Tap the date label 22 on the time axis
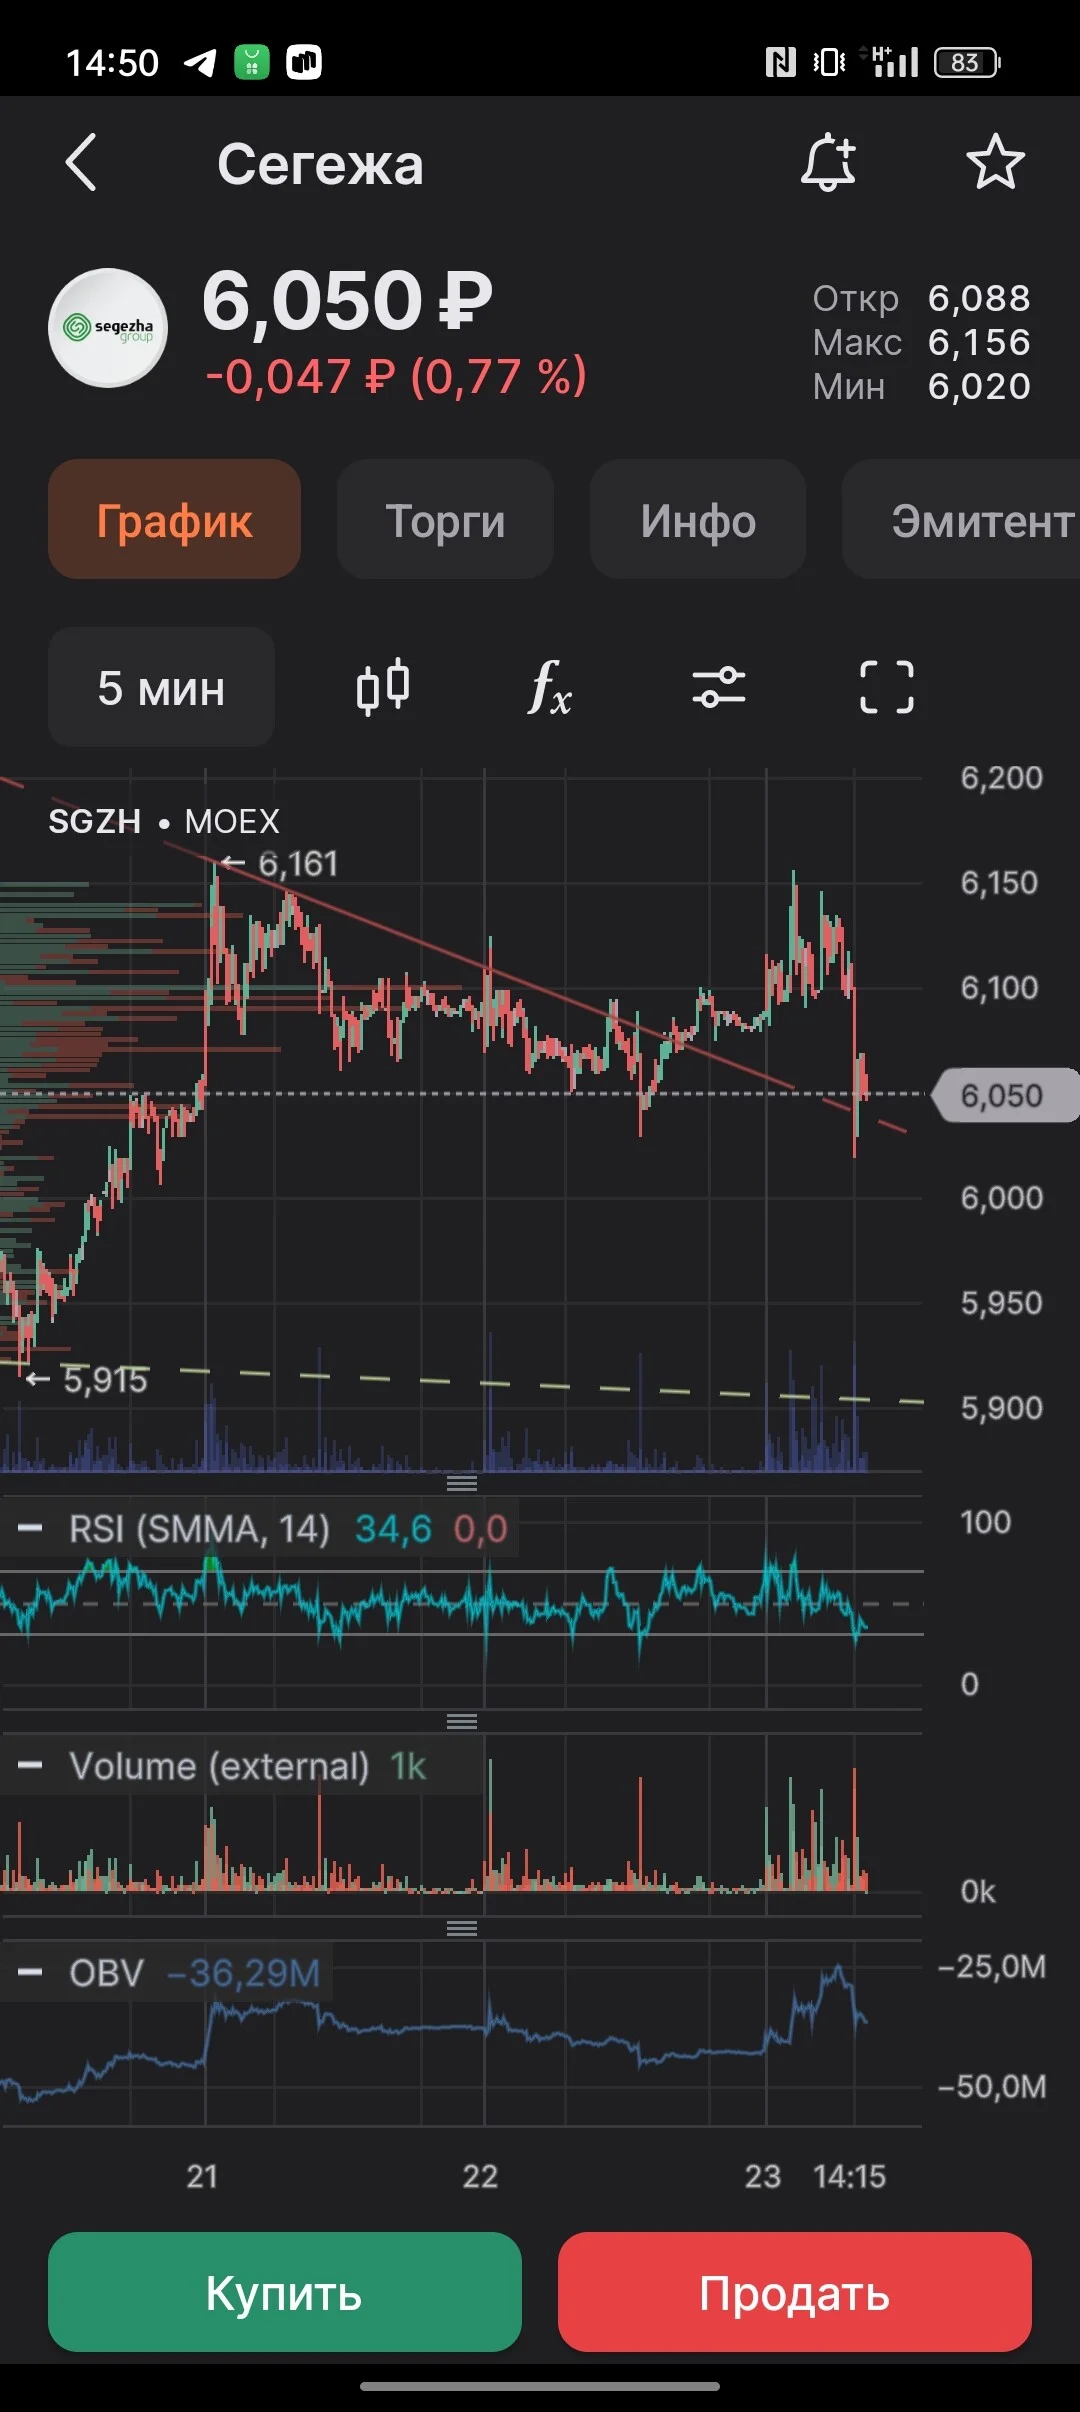 (480, 2176)
